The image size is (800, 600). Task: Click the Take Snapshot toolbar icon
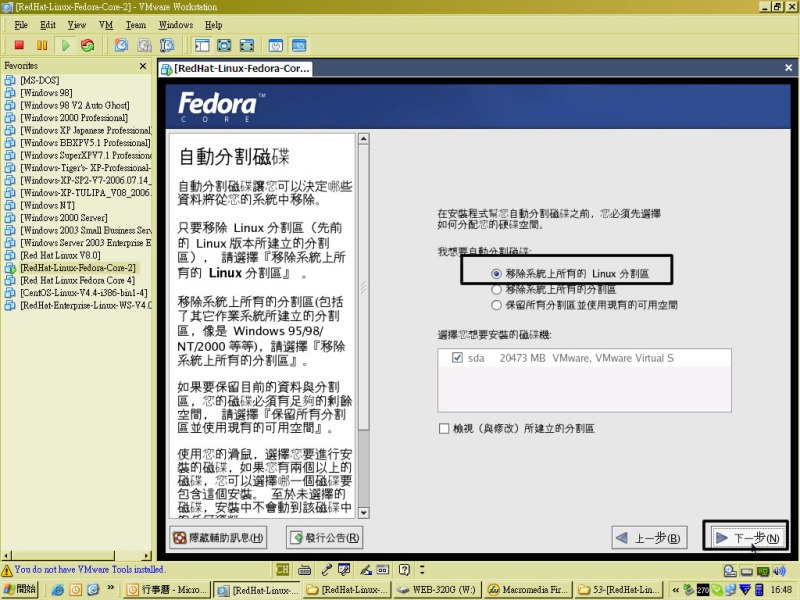[x=121, y=45]
